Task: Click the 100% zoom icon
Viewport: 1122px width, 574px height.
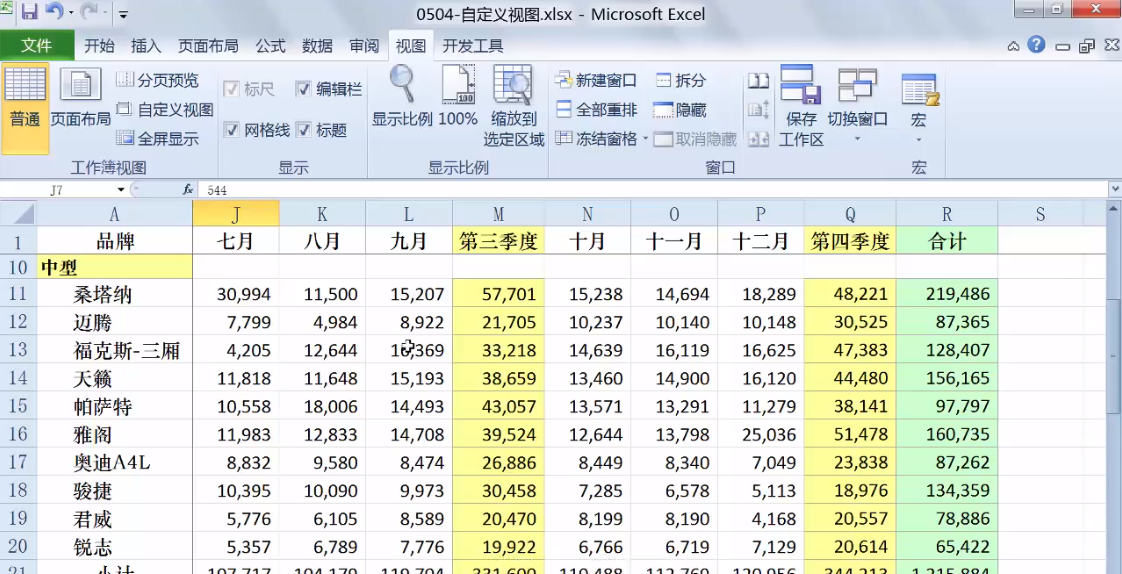Action: pyautogui.click(x=458, y=84)
